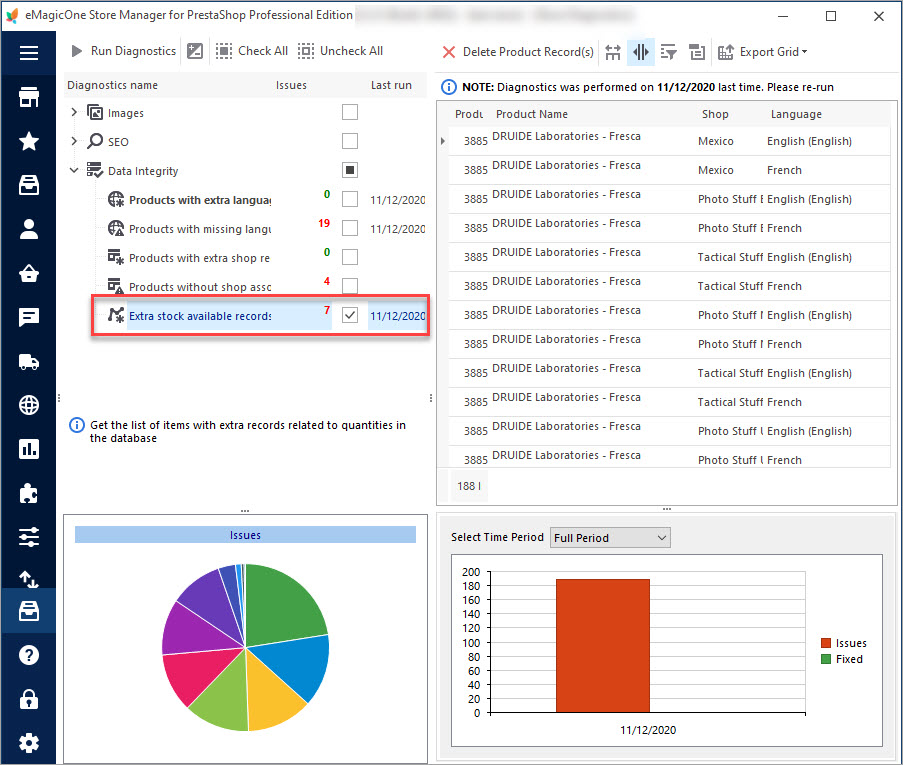Check the SEO diagnostics checkbox
The image size is (903, 765).
click(350, 141)
